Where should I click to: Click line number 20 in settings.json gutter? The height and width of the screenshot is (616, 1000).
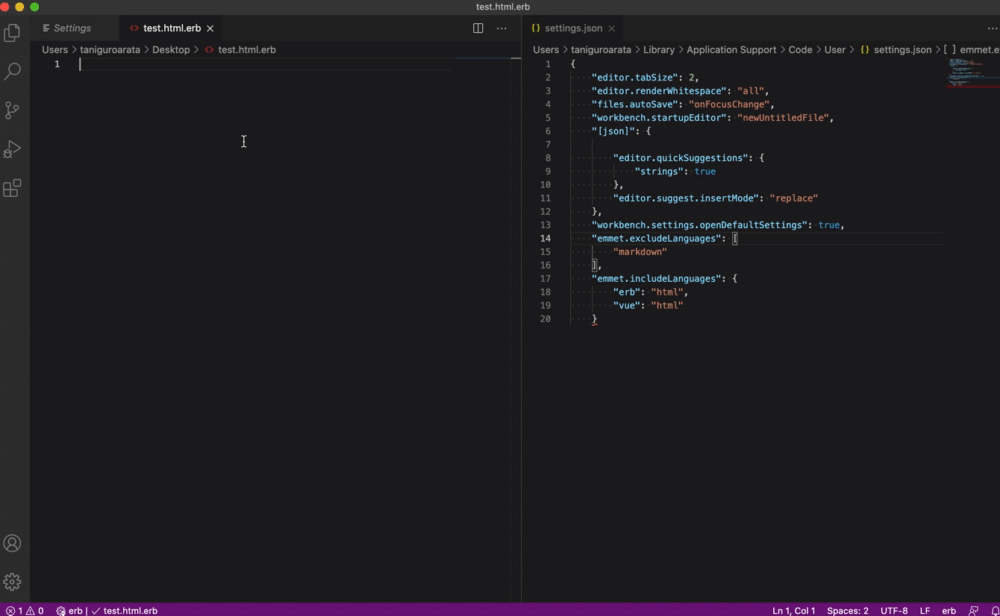pos(545,318)
